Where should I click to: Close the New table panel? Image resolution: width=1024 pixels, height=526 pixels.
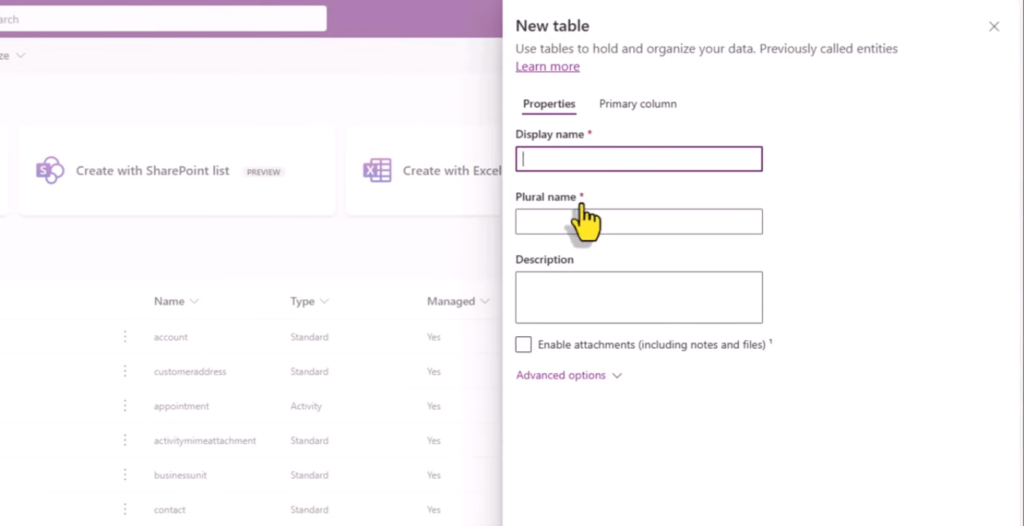pos(994,27)
